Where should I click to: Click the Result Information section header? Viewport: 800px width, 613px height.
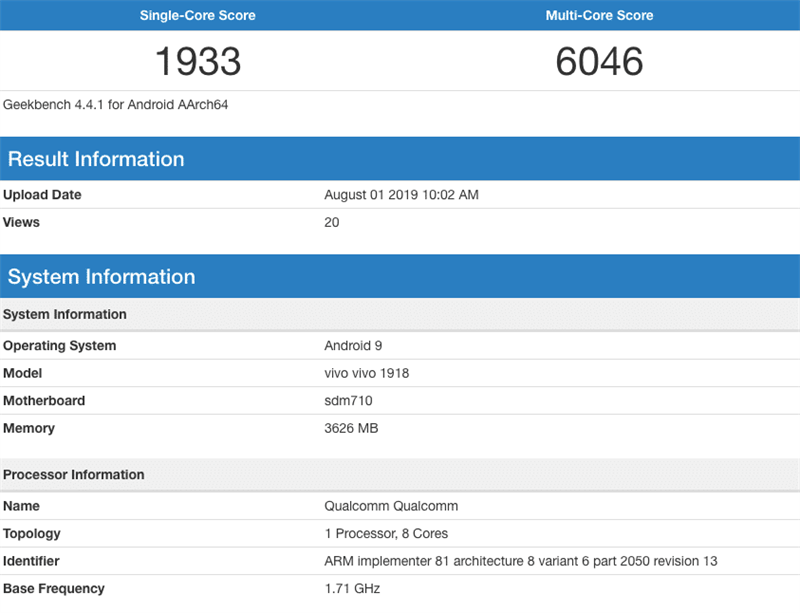pos(96,159)
